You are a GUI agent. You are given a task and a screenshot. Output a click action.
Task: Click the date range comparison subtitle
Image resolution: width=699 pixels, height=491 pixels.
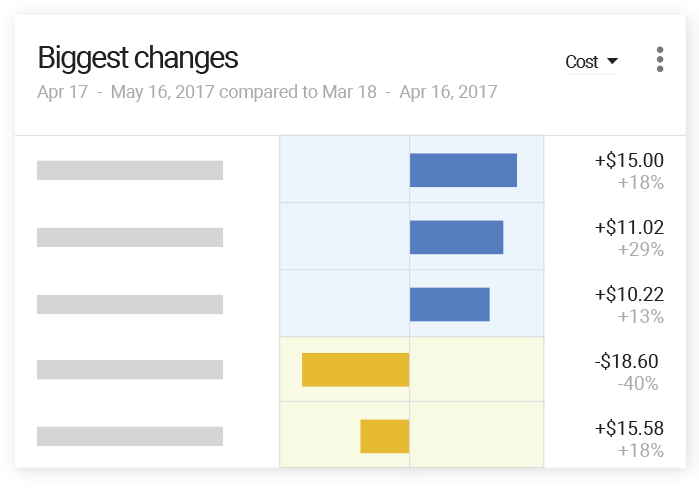tap(267, 93)
